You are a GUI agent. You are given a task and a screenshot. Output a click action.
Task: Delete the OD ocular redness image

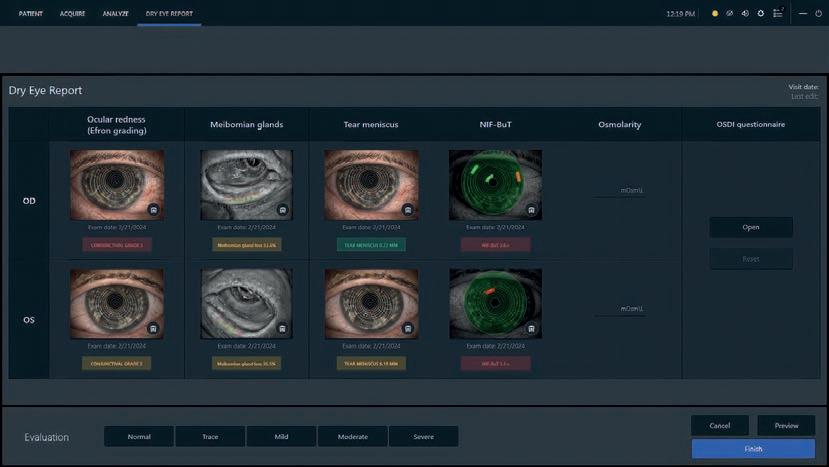pos(153,210)
